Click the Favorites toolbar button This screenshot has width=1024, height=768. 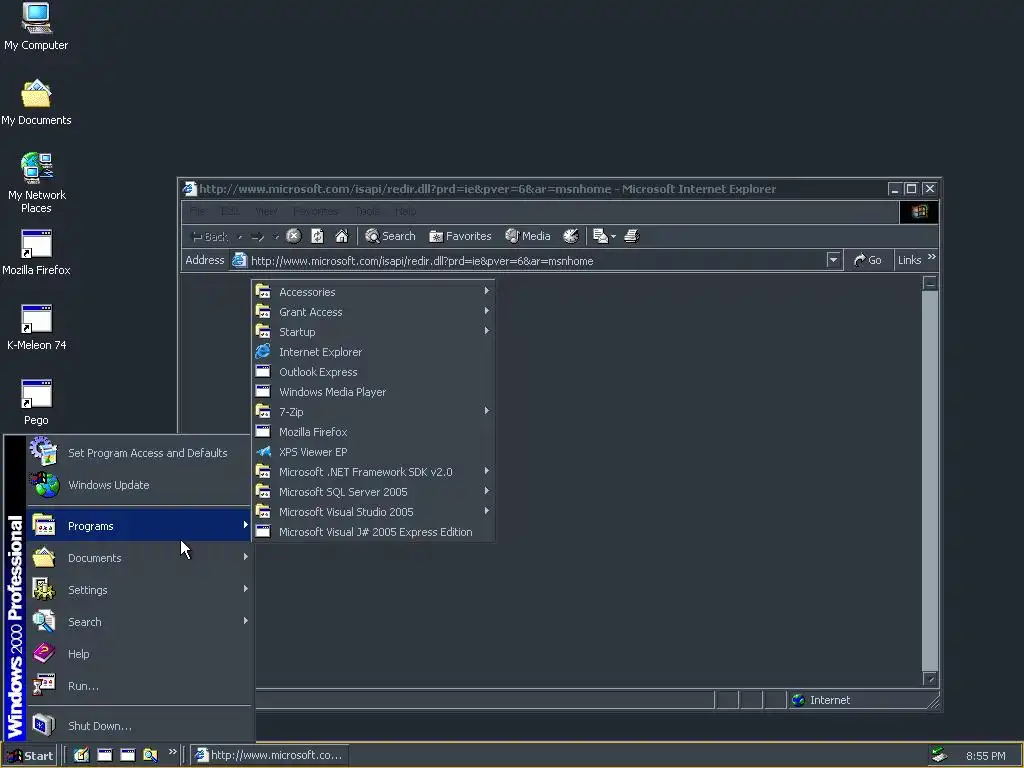click(x=460, y=236)
